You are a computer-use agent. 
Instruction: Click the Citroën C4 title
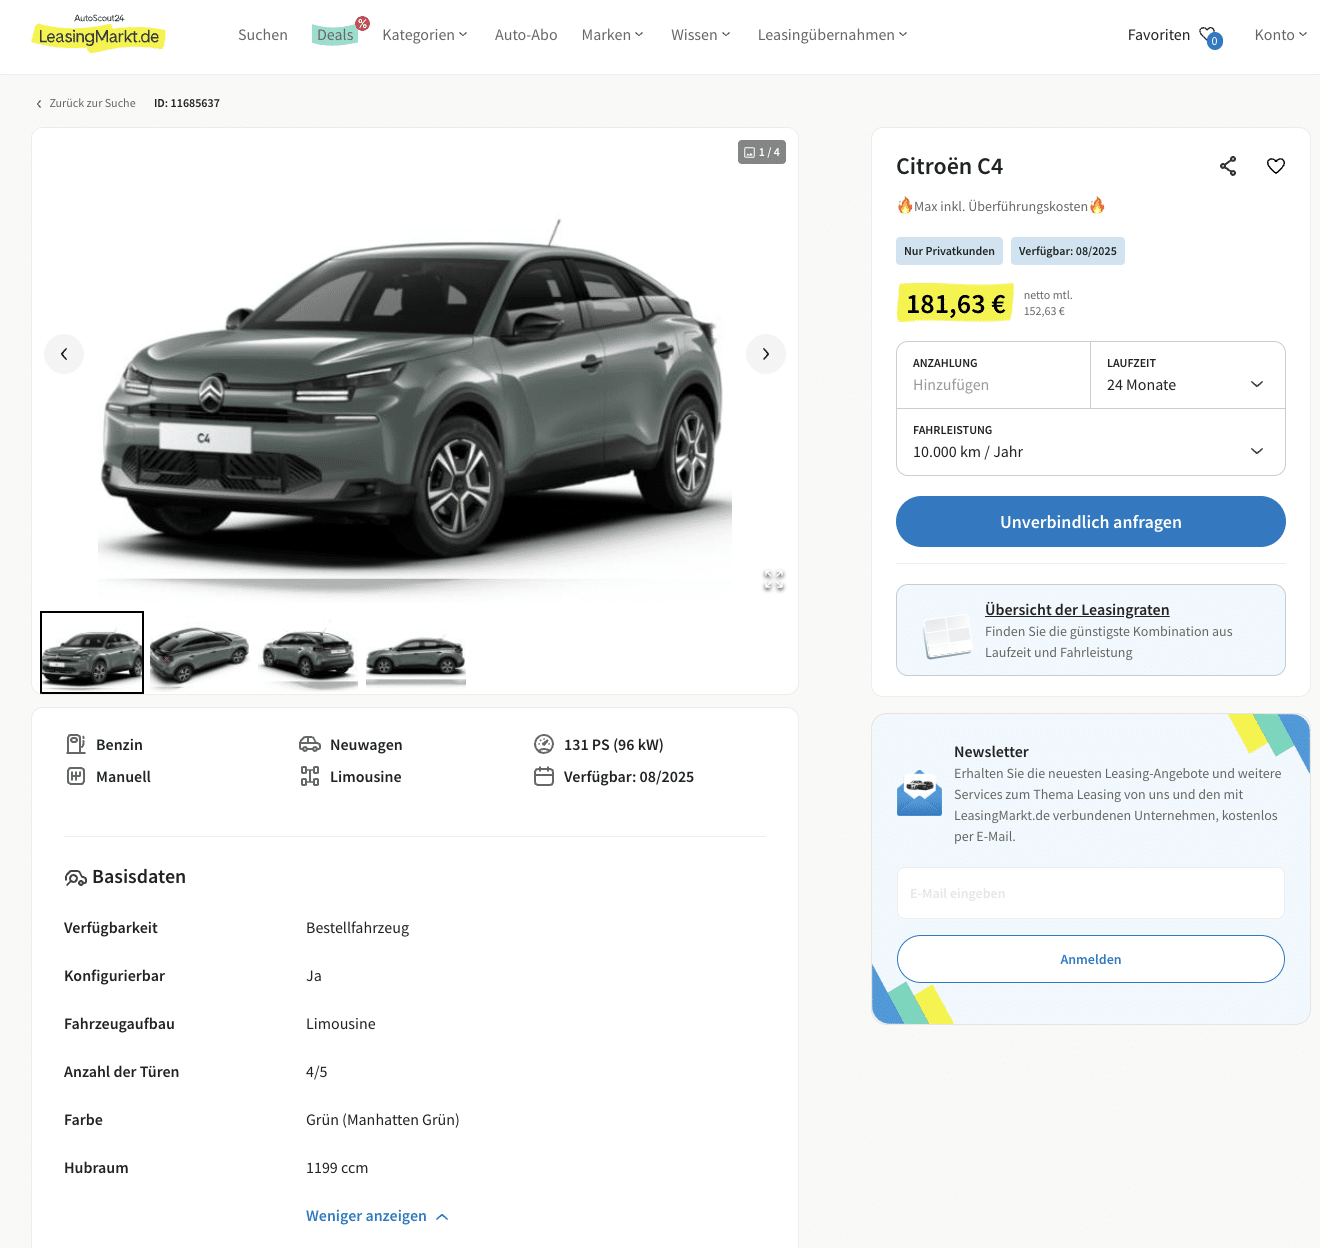(949, 166)
